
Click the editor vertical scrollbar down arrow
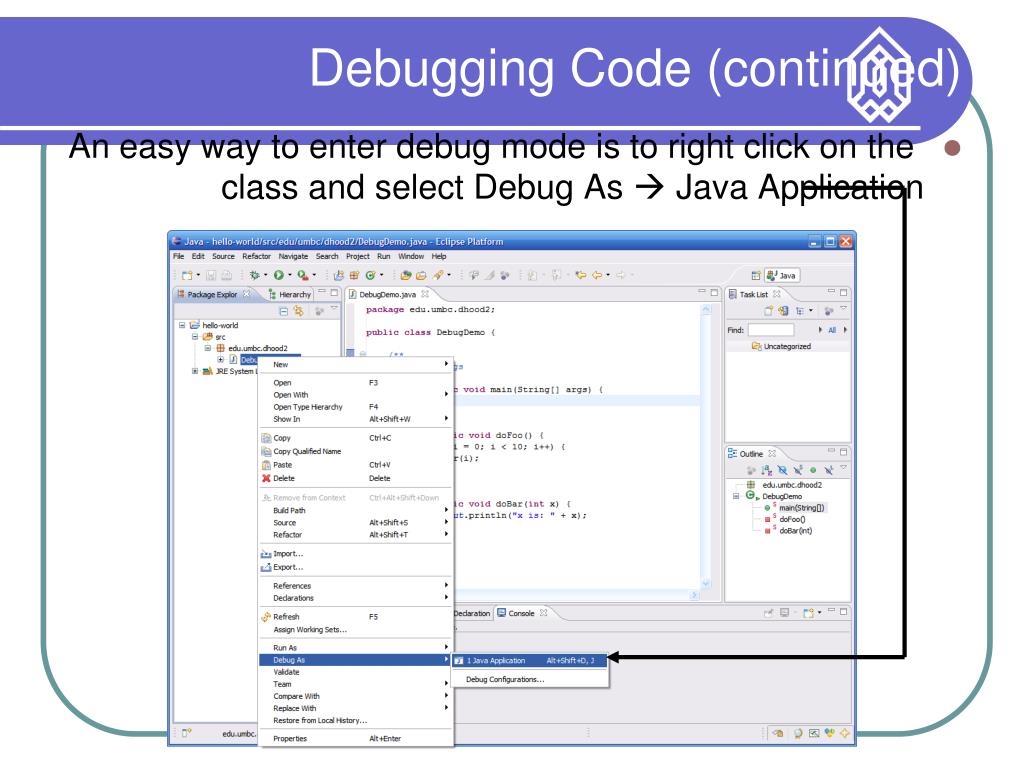tap(705, 583)
